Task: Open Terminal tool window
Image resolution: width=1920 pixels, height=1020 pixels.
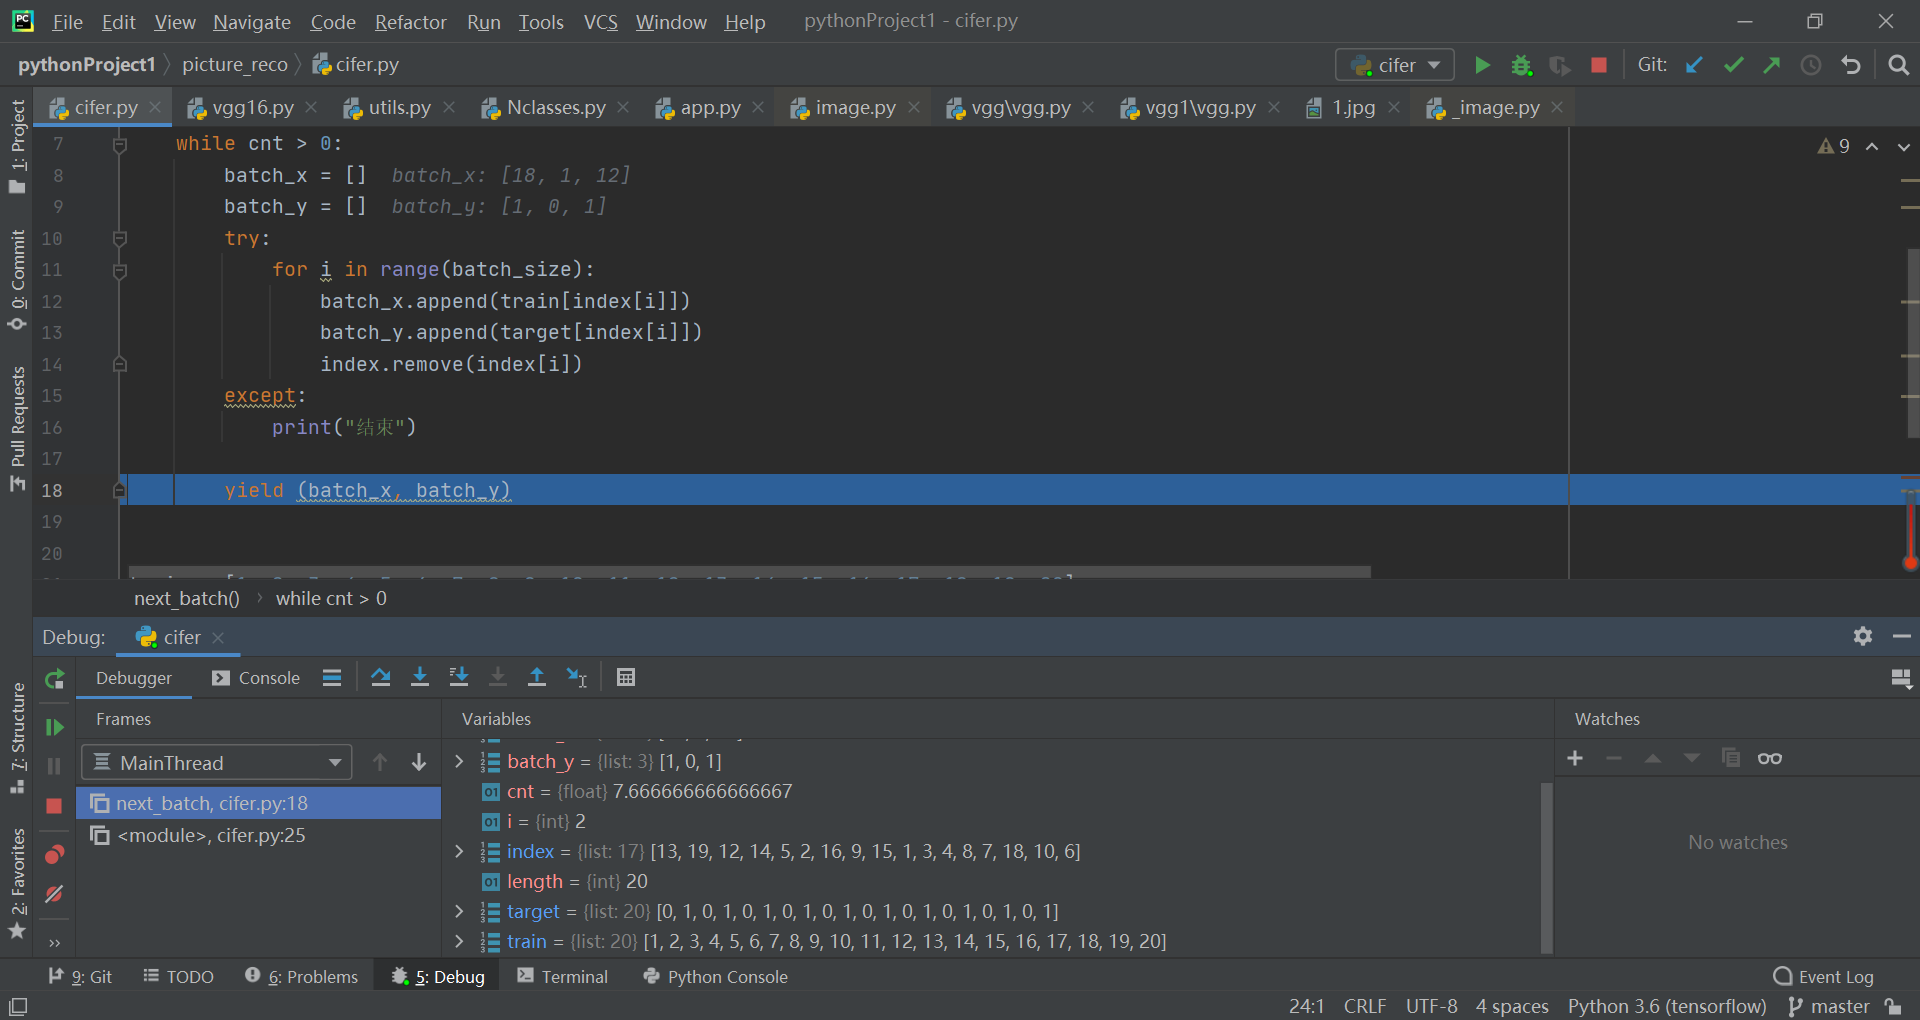Action: pyautogui.click(x=562, y=977)
